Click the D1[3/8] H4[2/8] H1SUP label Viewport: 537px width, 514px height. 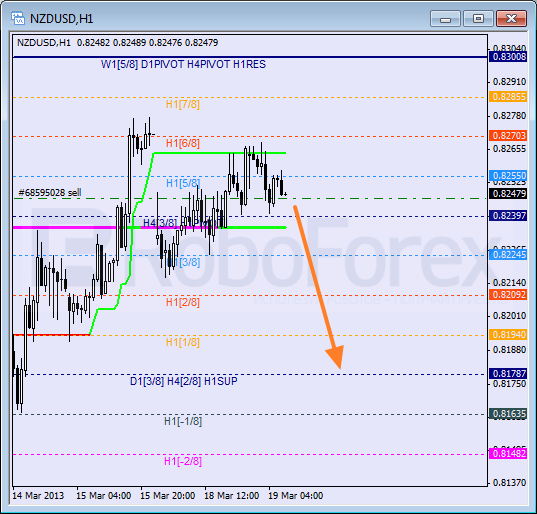[184, 381]
